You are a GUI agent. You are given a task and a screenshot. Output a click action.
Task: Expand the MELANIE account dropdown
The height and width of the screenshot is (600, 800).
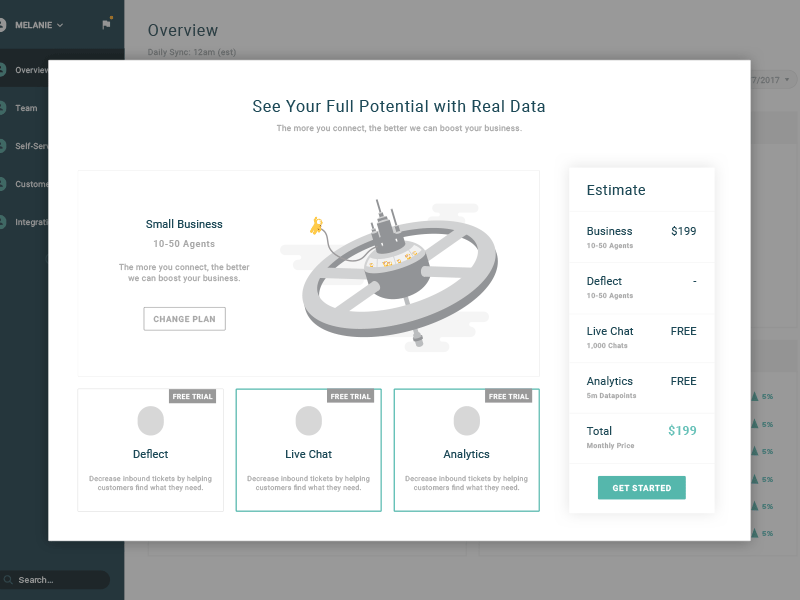point(38,24)
